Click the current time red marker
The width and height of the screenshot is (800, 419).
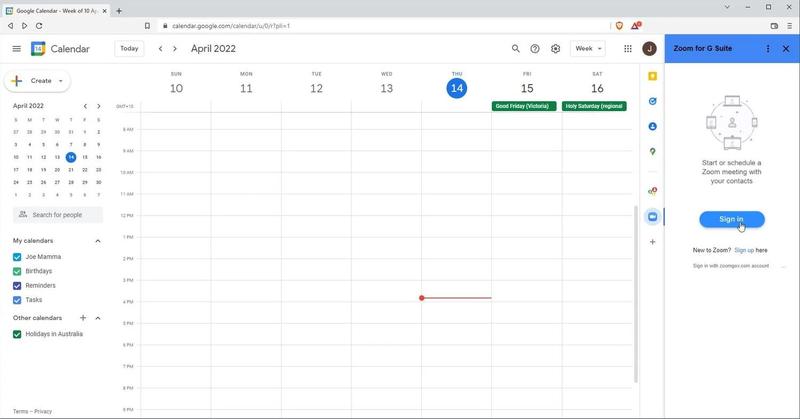click(x=422, y=298)
